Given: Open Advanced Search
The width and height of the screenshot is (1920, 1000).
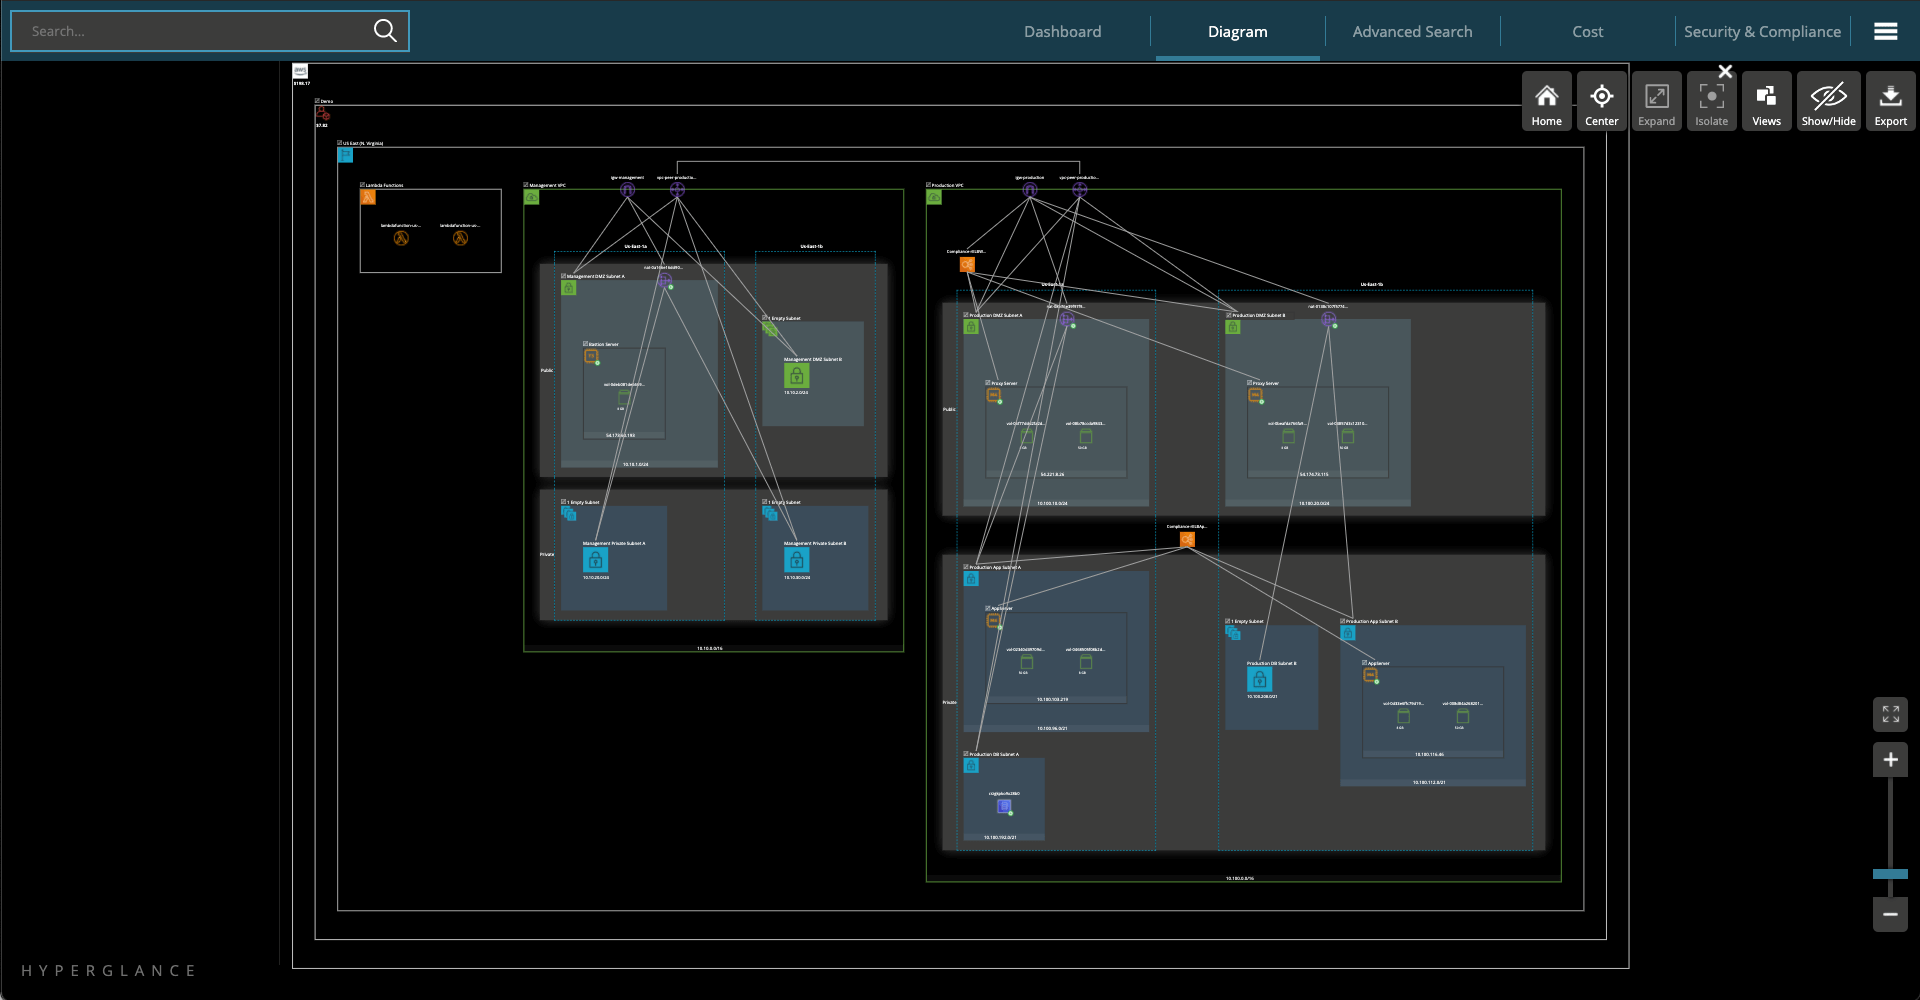Looking at the screenshot, I should 1412,31.
